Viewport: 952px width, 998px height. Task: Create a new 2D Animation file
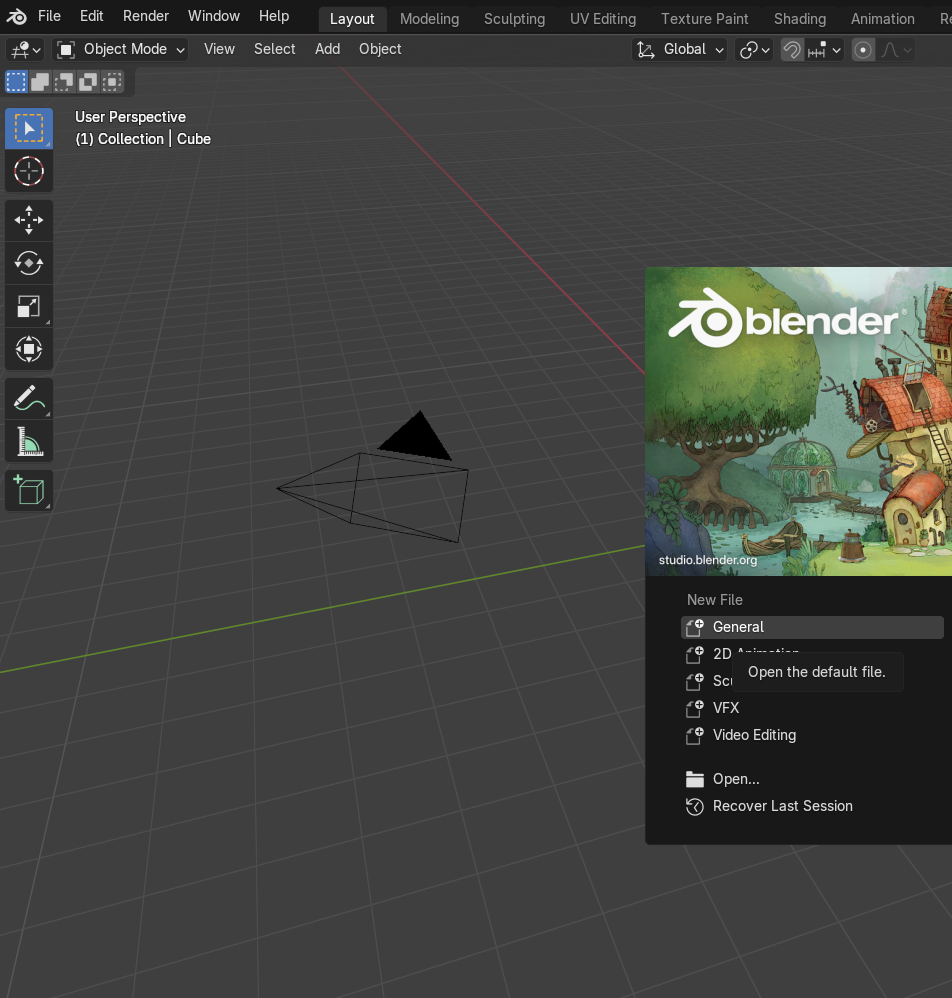(x=812, y=654)
